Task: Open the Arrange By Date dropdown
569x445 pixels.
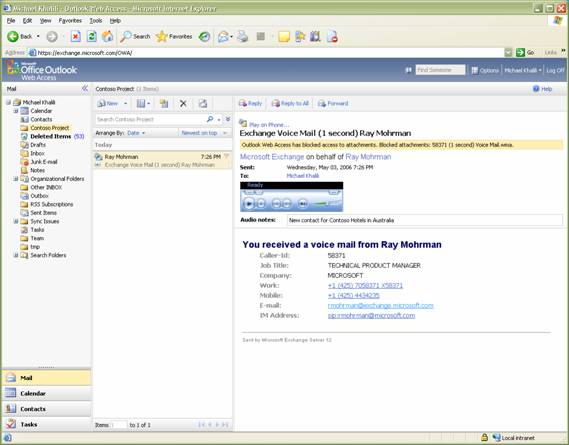Action: pyautogui.click(x=136, y=133)
